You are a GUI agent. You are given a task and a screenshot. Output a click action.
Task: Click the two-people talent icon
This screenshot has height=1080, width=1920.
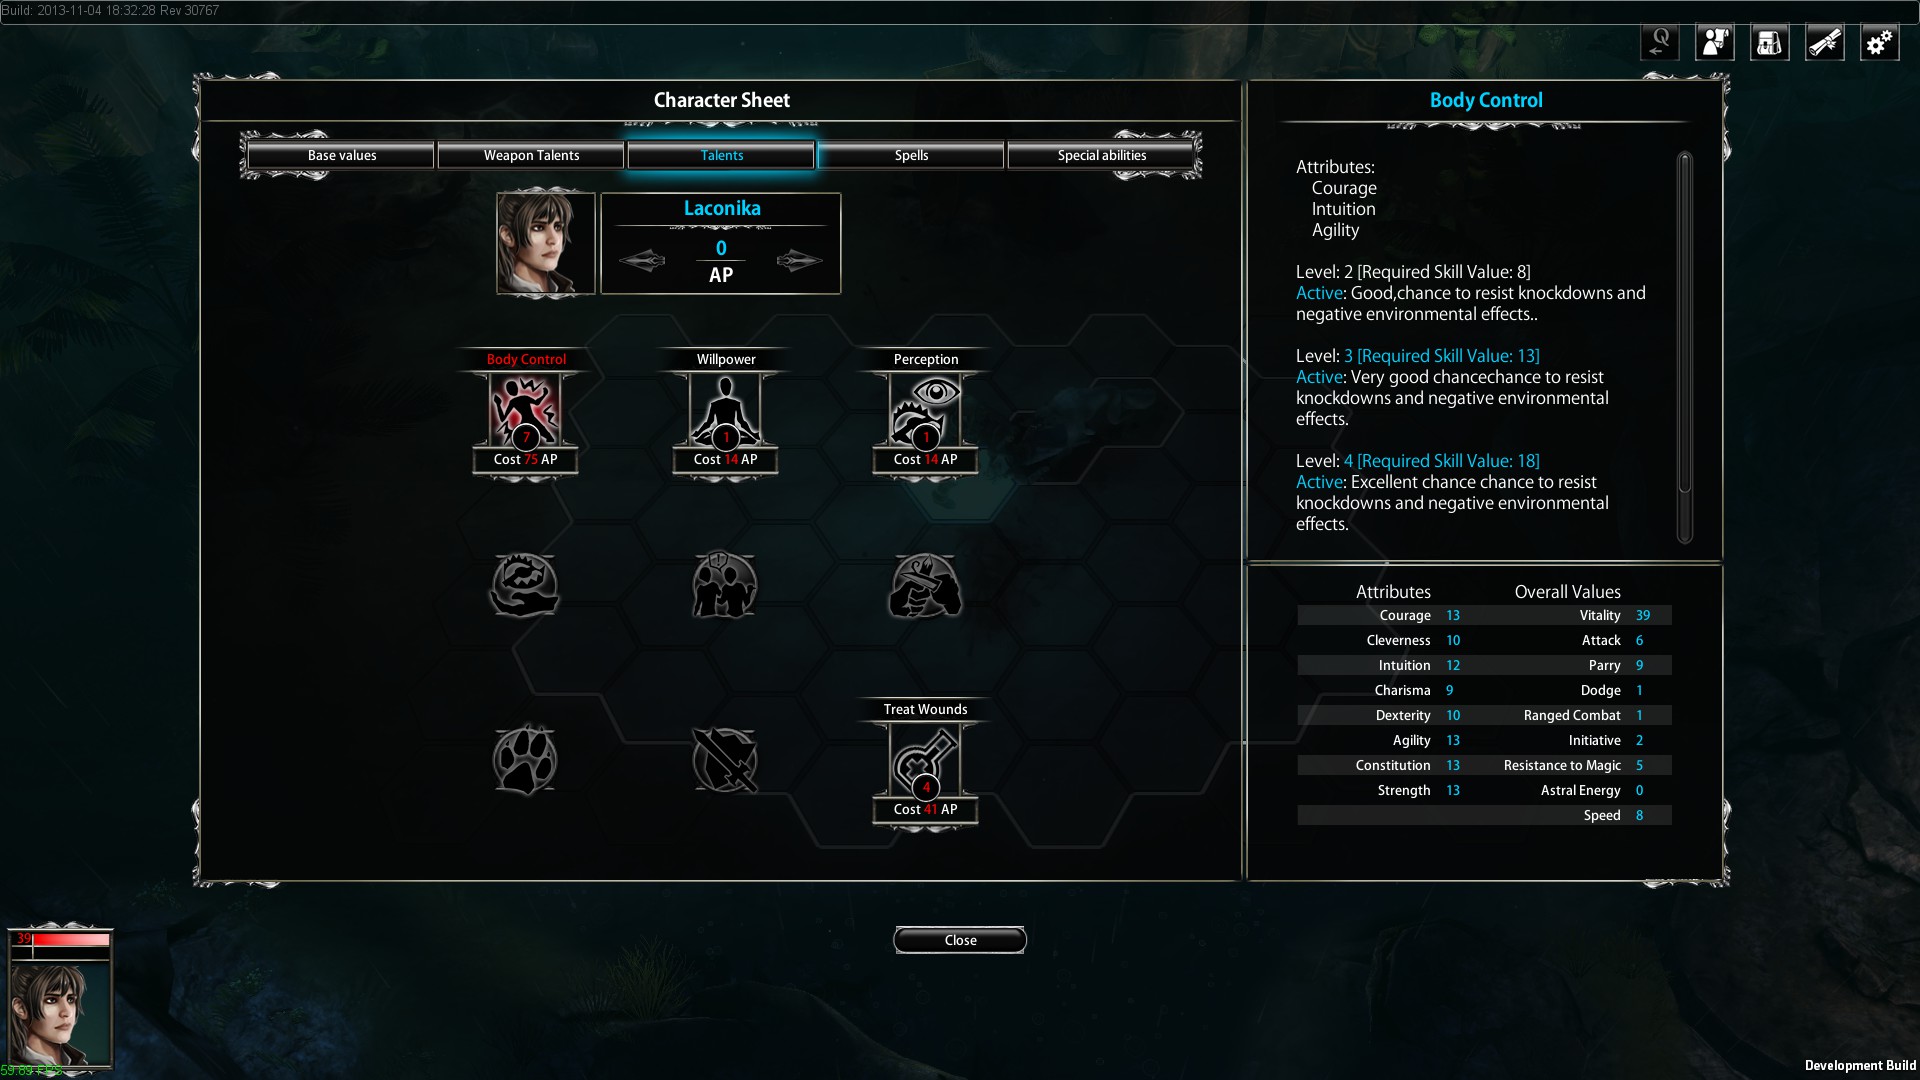(725, 585)
